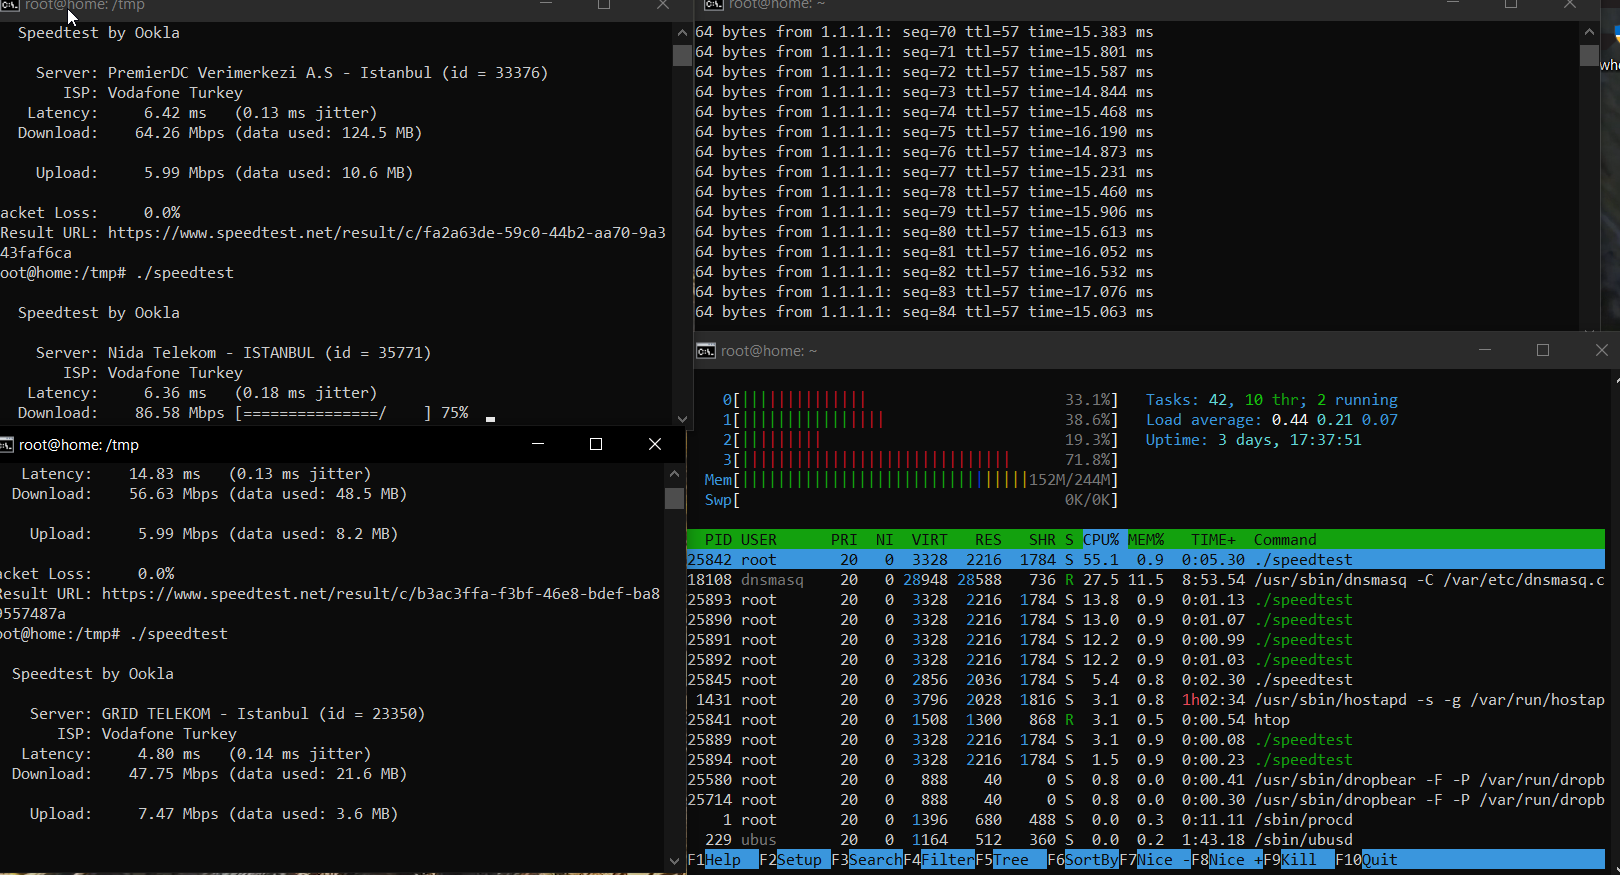
Task: Open the speedtest result URL starting b3ac3ffa
Action: 381,594
